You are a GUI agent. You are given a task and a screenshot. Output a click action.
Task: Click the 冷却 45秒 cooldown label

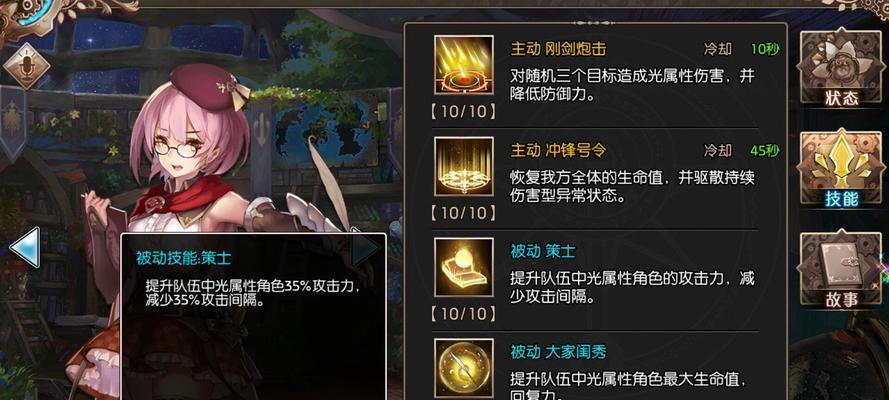[x=742, y=151]
